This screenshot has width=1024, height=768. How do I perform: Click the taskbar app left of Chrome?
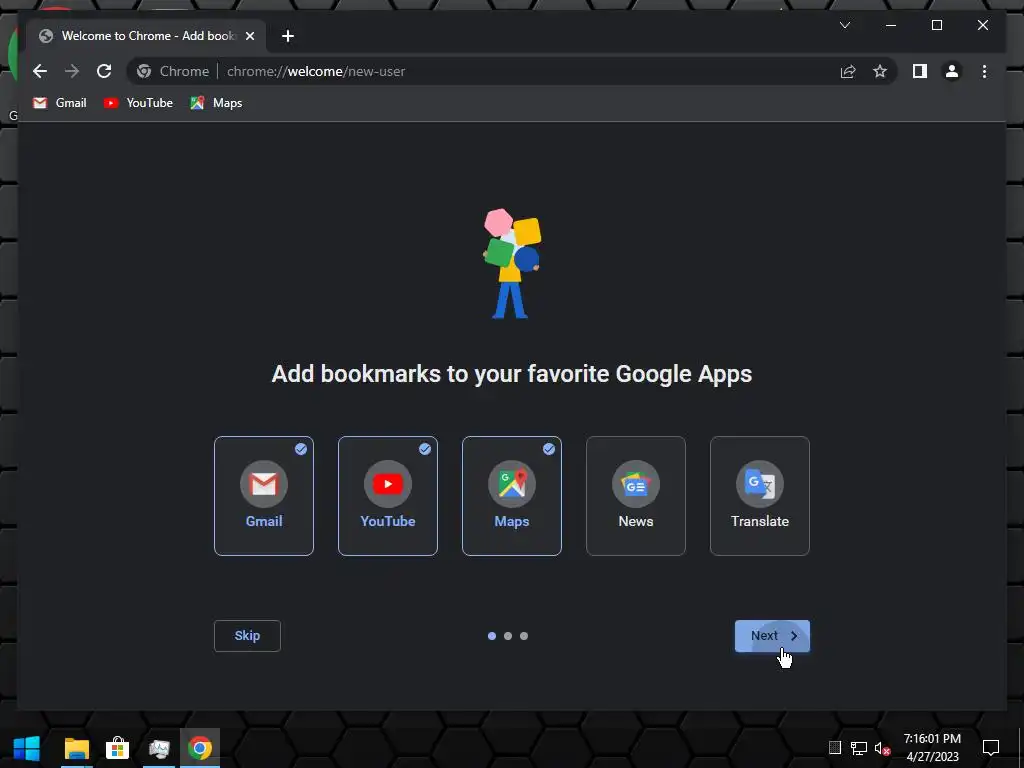pyautogui.click(x=159, y=748)
